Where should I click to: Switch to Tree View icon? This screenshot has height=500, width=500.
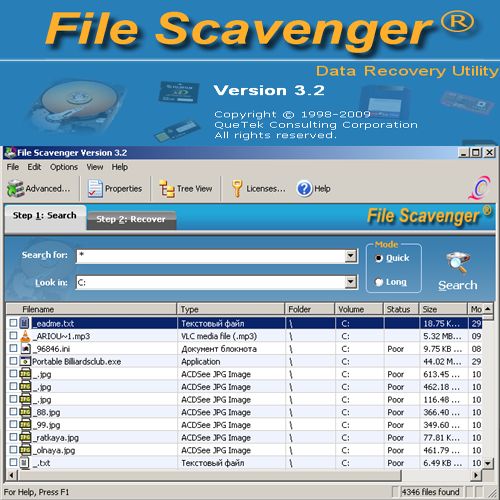pos(167,189)
